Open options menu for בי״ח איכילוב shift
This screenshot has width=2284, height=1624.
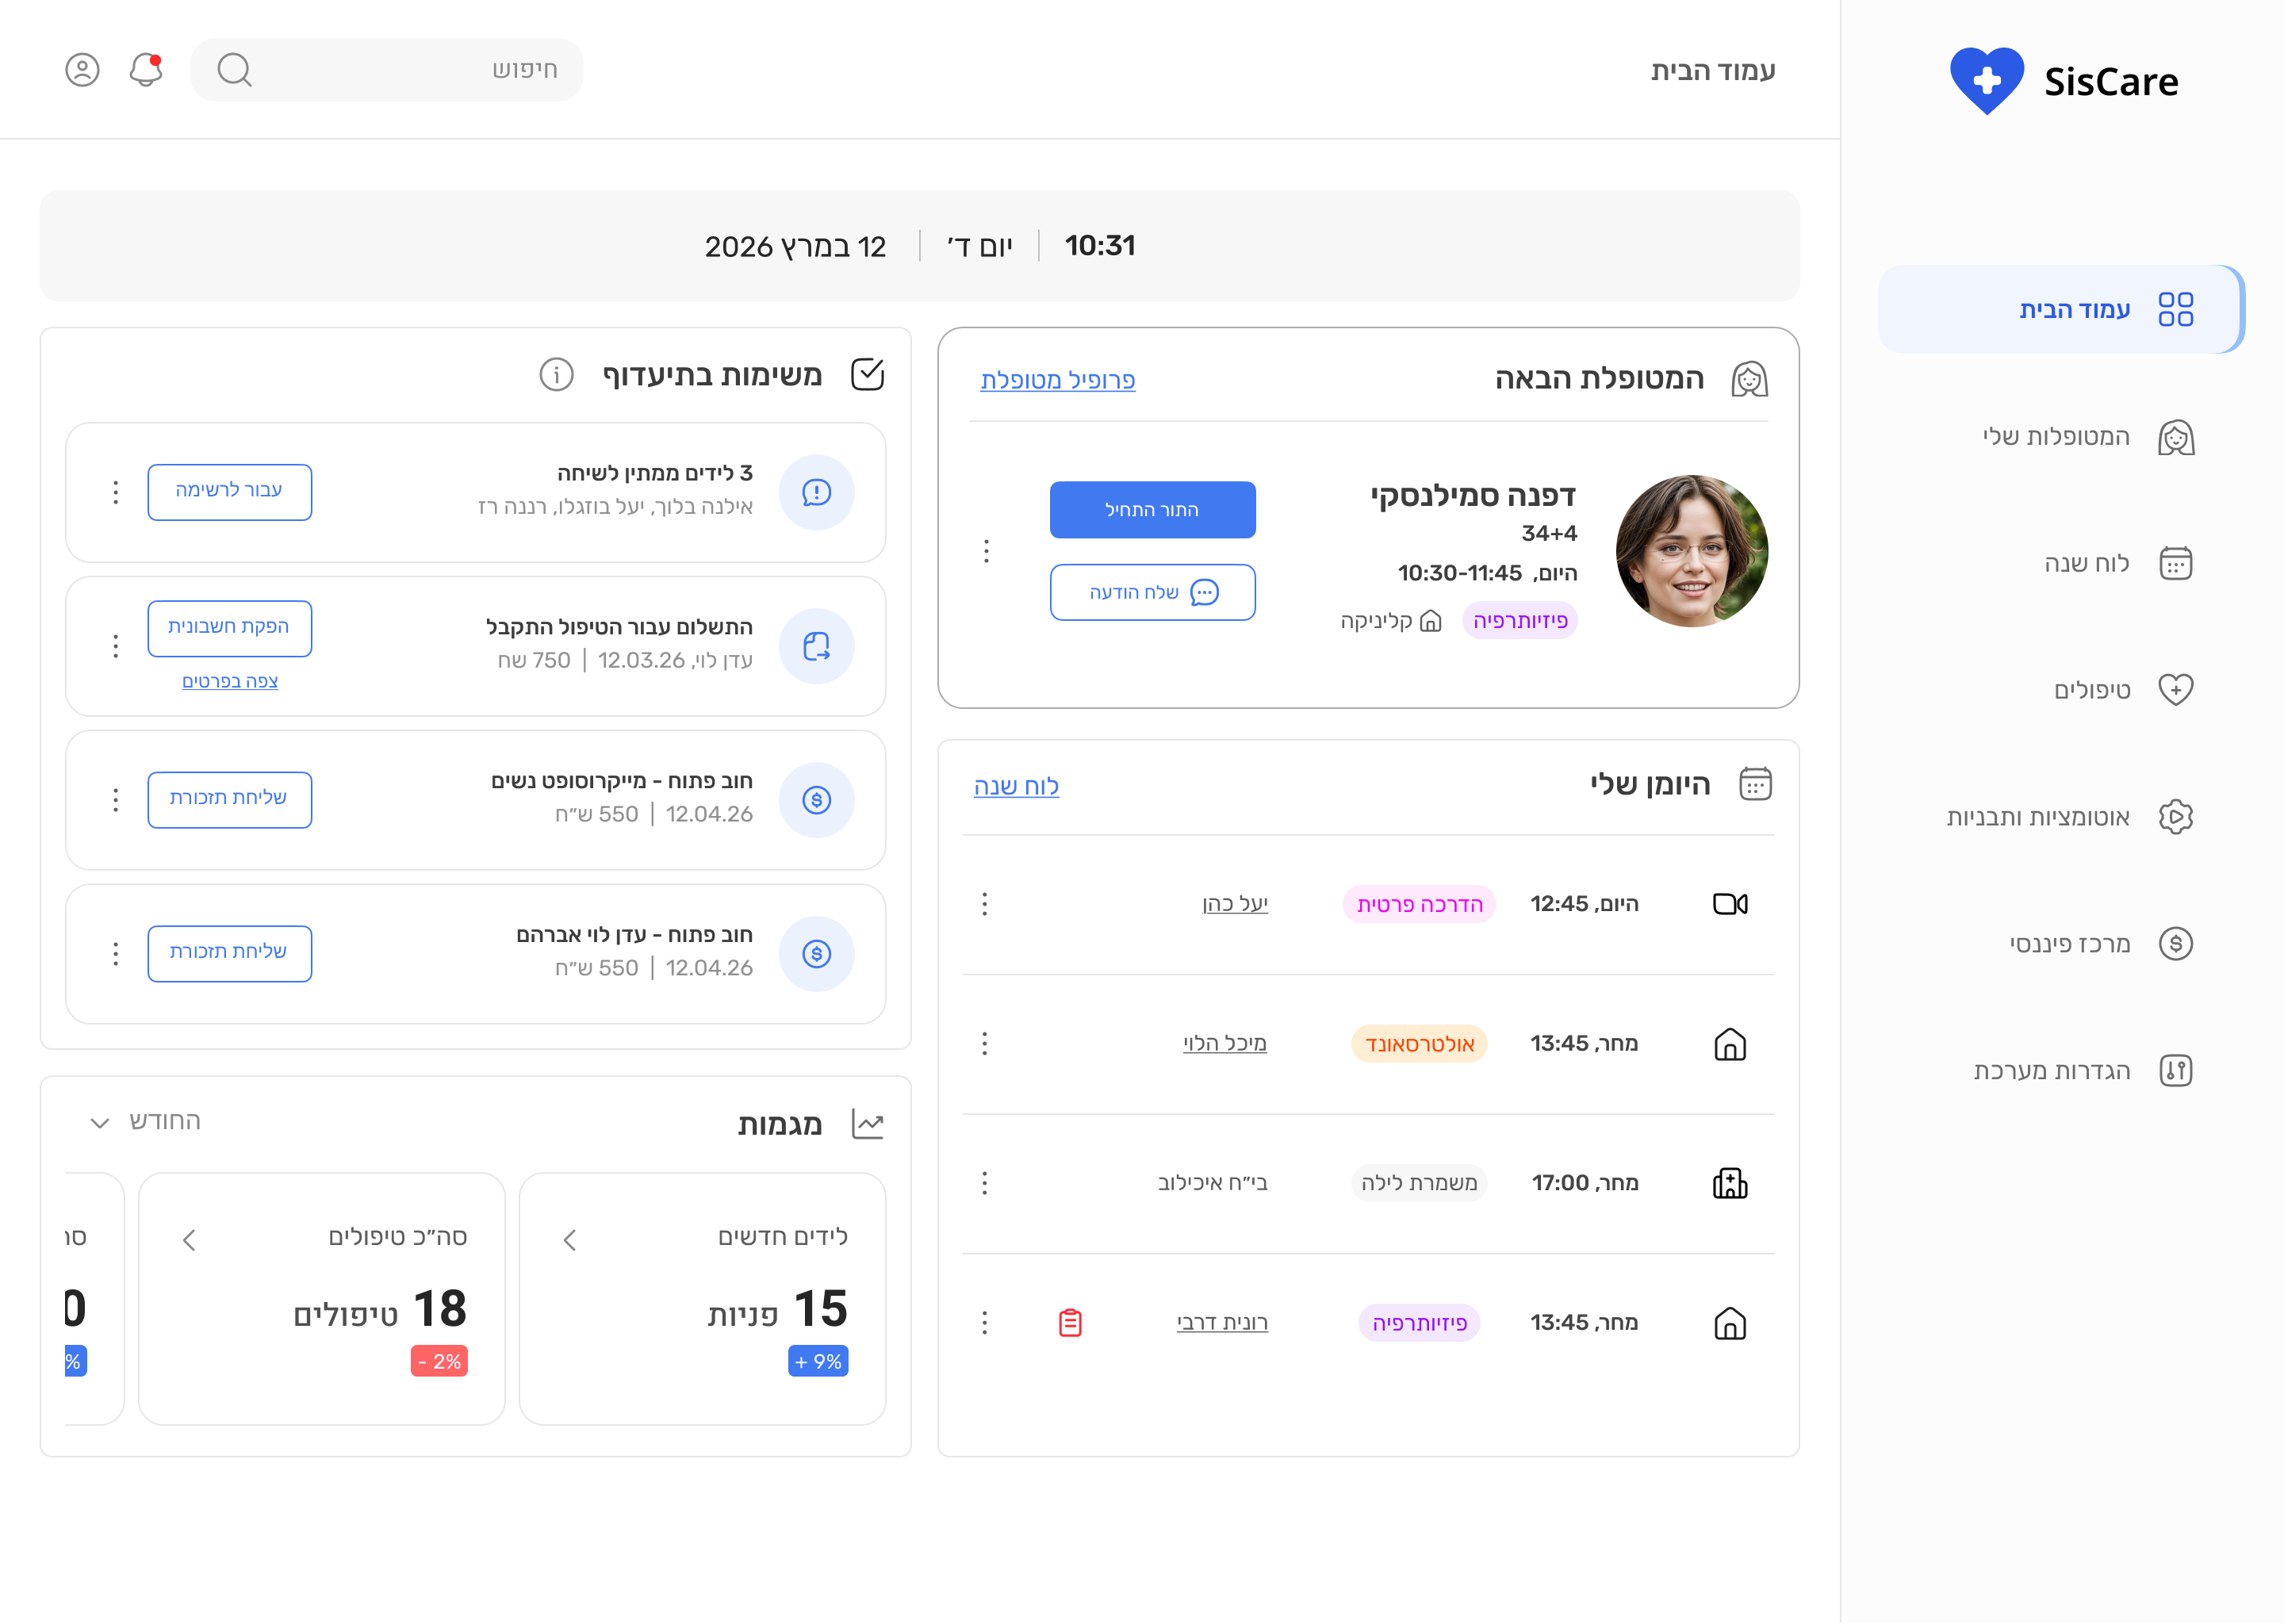pos(985,1184)
